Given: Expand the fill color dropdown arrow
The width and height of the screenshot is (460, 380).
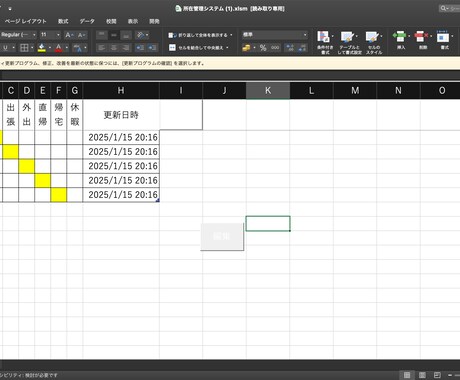Looking at the screenshot, I should [50, 48].
